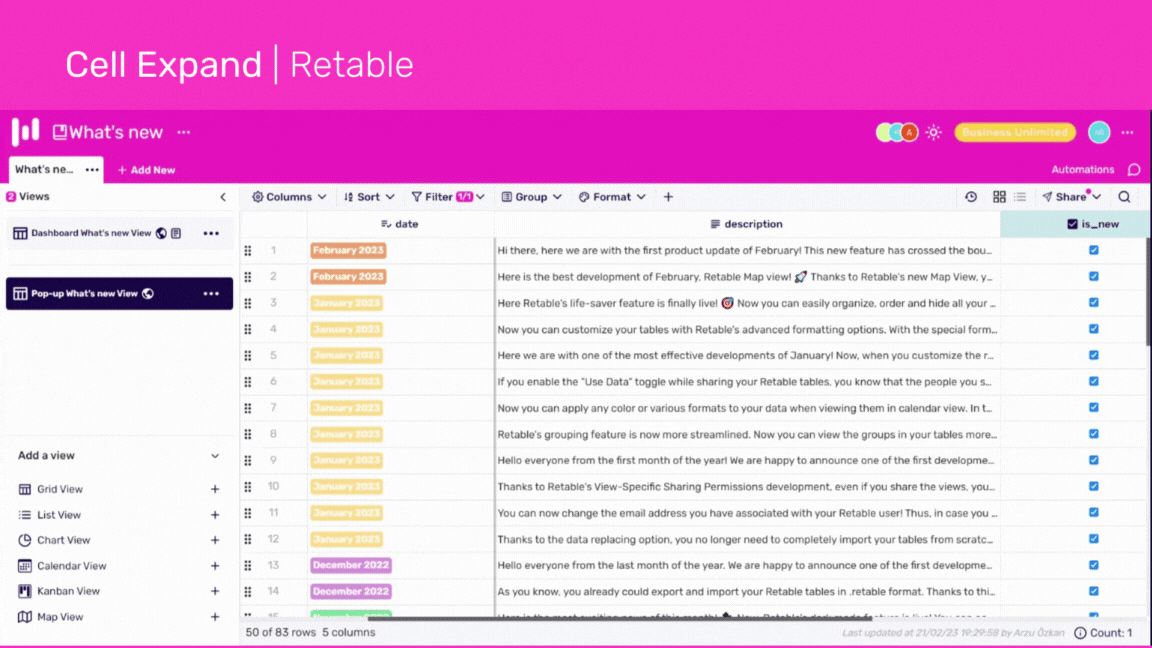Click the horizontal scrollbar of the table
This screenshot has width=1152, height=648.
pos(619,619)
